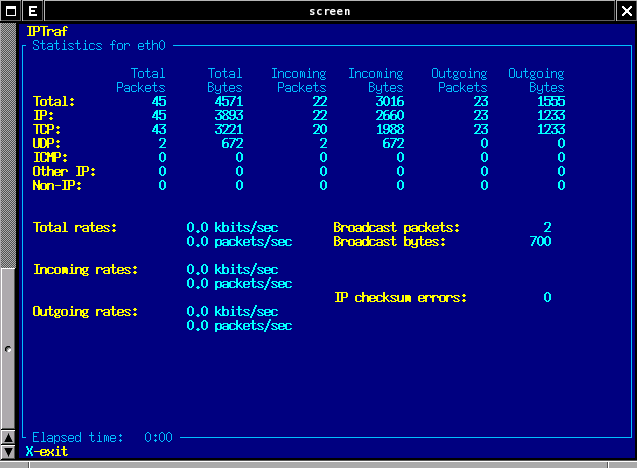Click the 'IP checksum errors:' label
637x468 pixels.
tap(400, 297)
